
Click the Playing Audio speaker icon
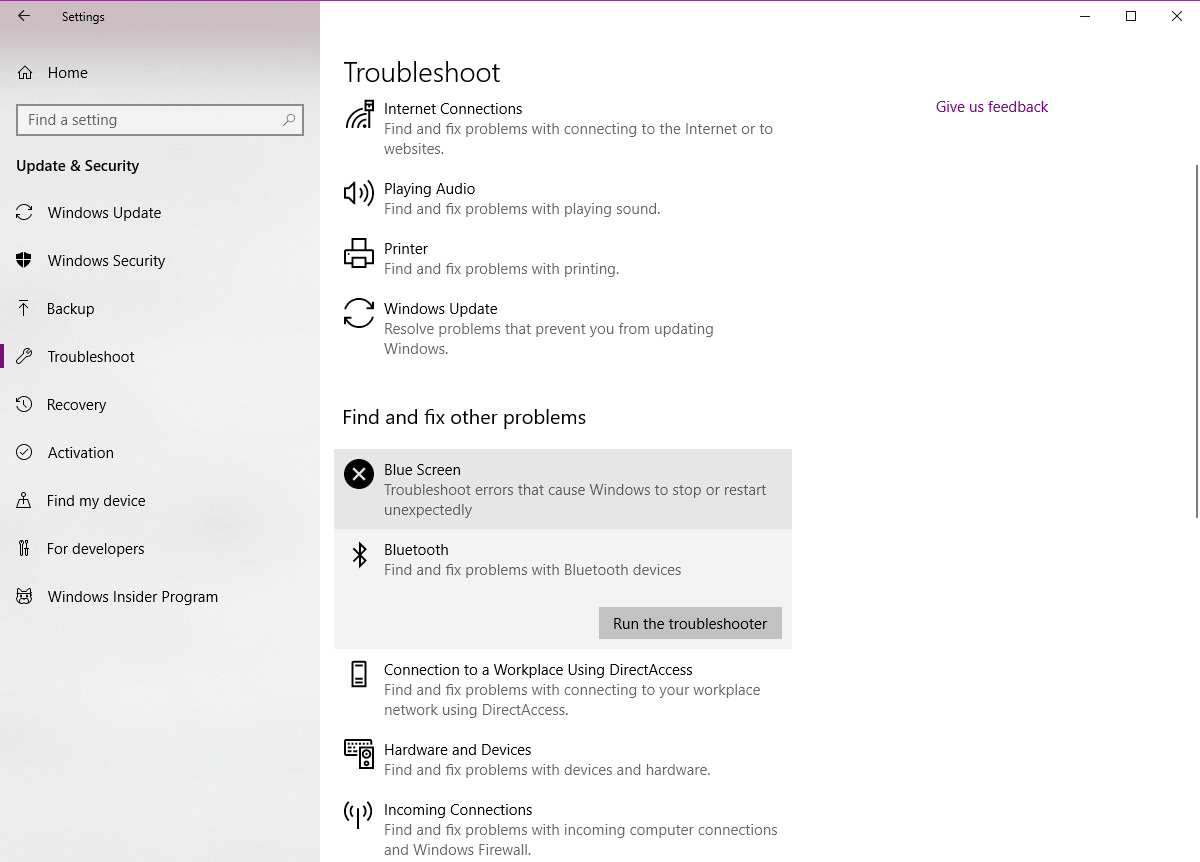[x=359, y=193]
